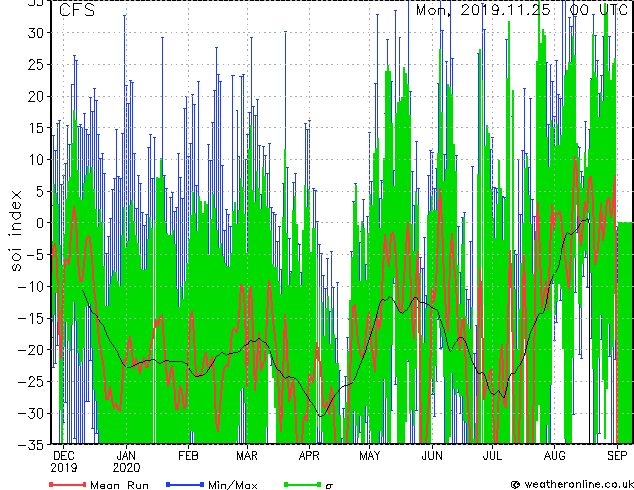Image resolution: width=634 pixels, height=490 pixels.
Task: Click the 'soi index' axis title
Action: (16, 230)
